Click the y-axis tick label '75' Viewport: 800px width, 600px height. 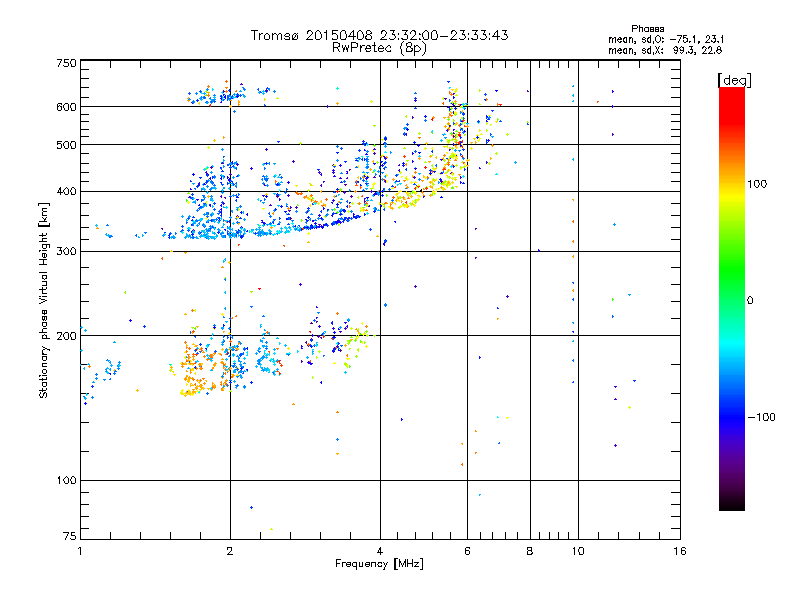point(70,536)
